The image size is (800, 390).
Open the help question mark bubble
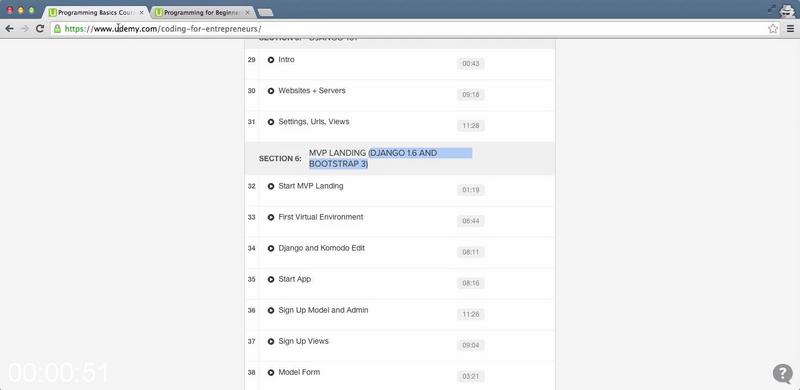783,374
